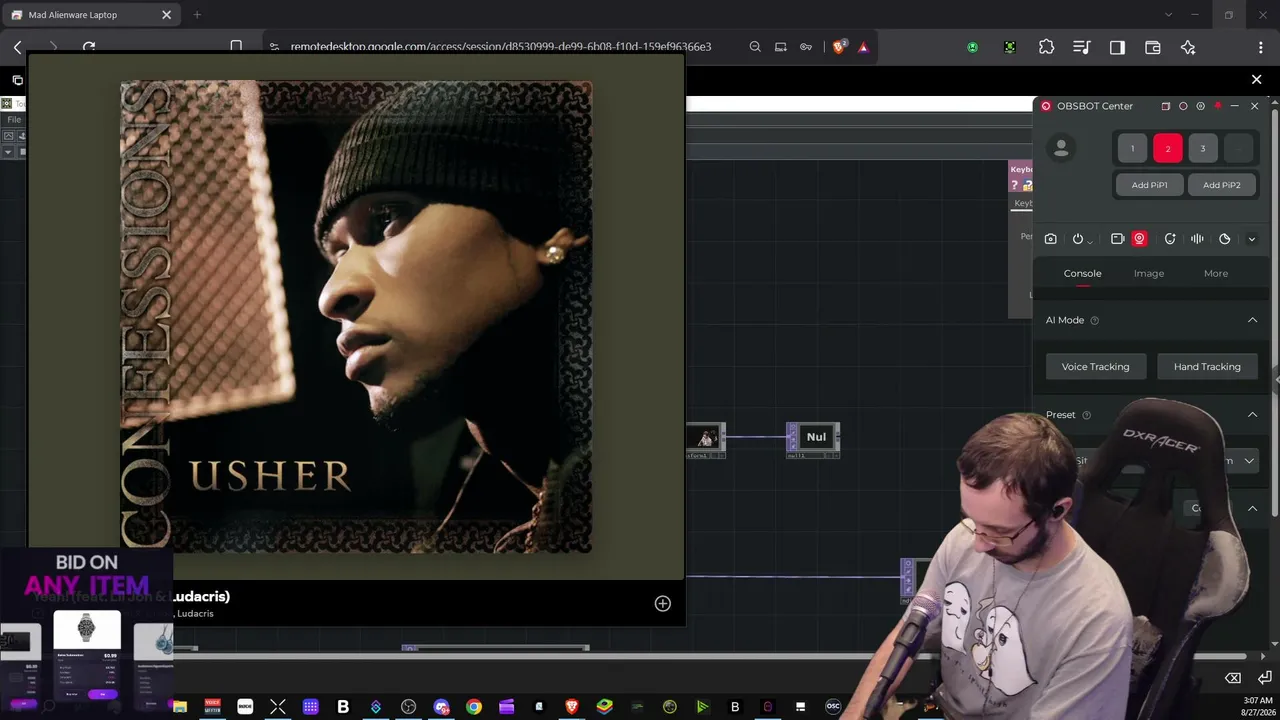Enable Voice Tracking mode
This screenshot has width=1280, height=720.
click(x=1095, y=367)
